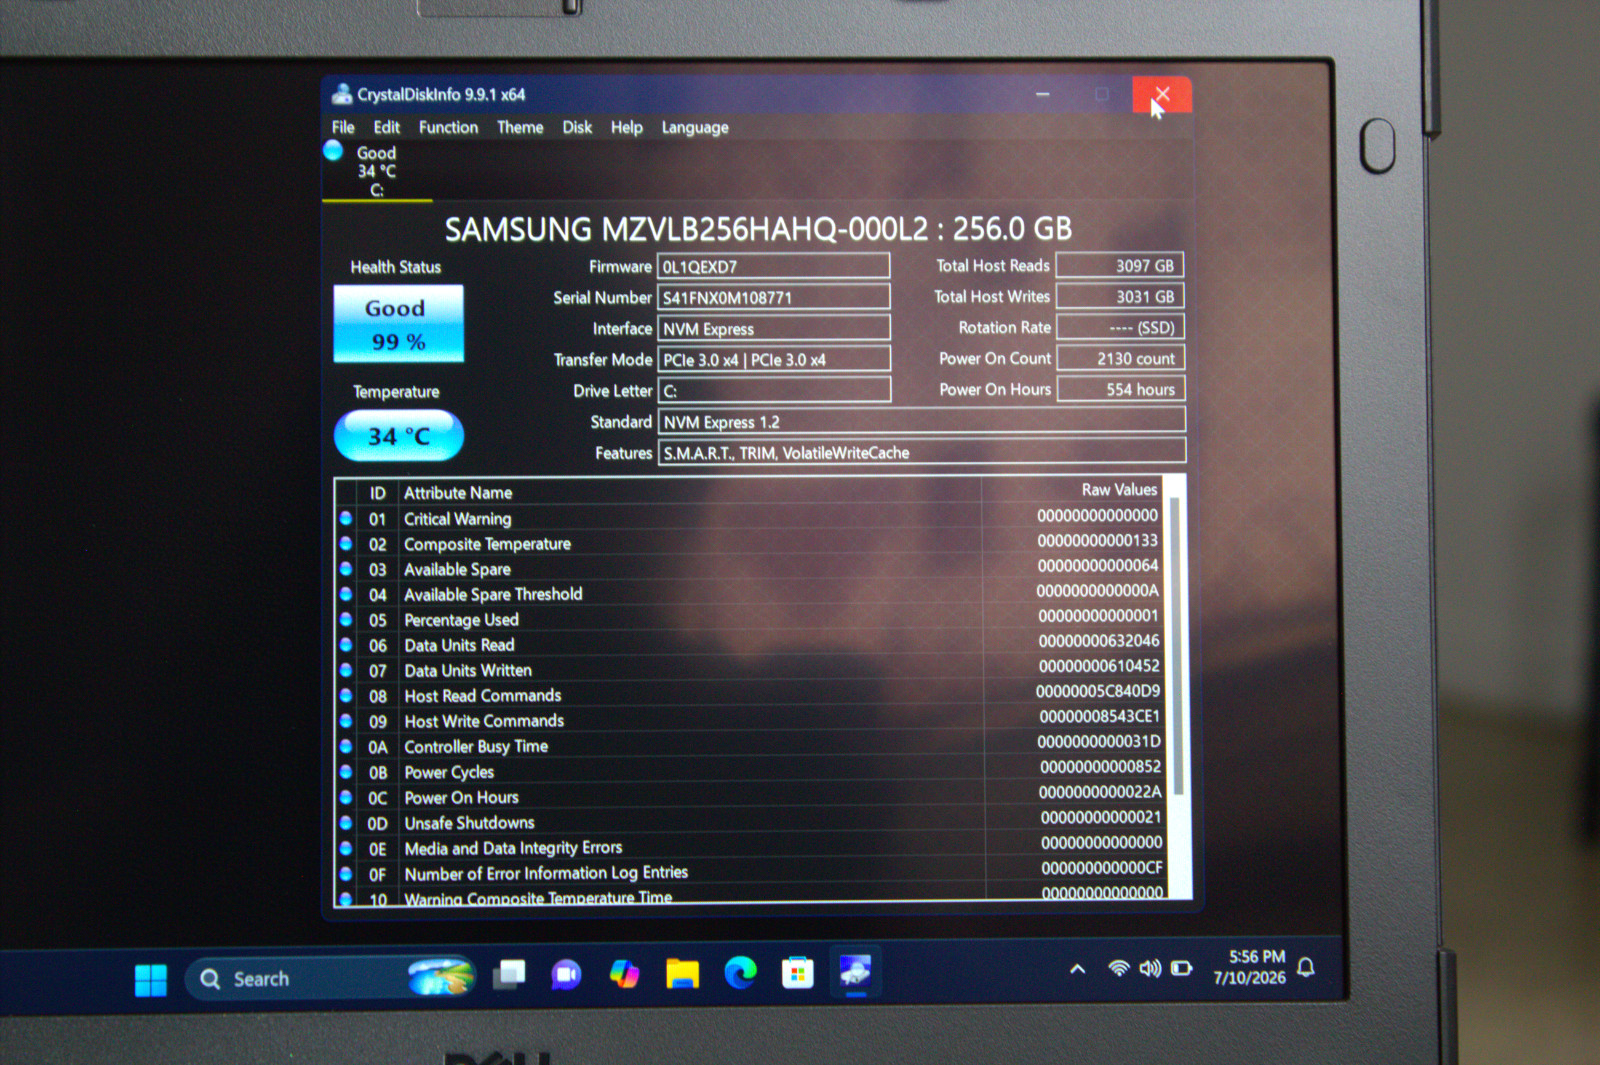The height and width of the screenshot is (1065, 1600).
Task: Click status dot for Data Units Written row
Action: (346, 670)
